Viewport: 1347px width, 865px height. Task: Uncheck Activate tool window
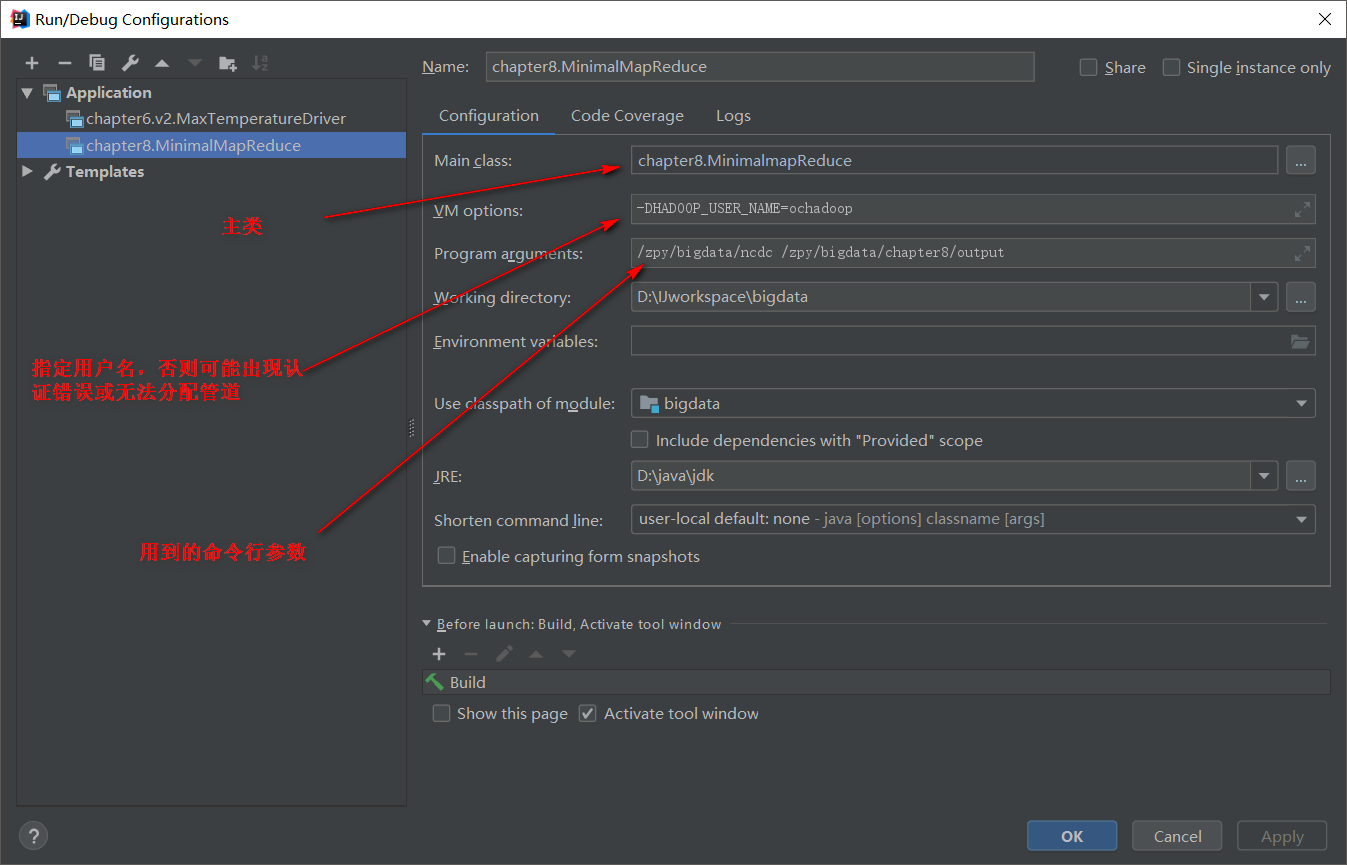(x=587, y=713)
